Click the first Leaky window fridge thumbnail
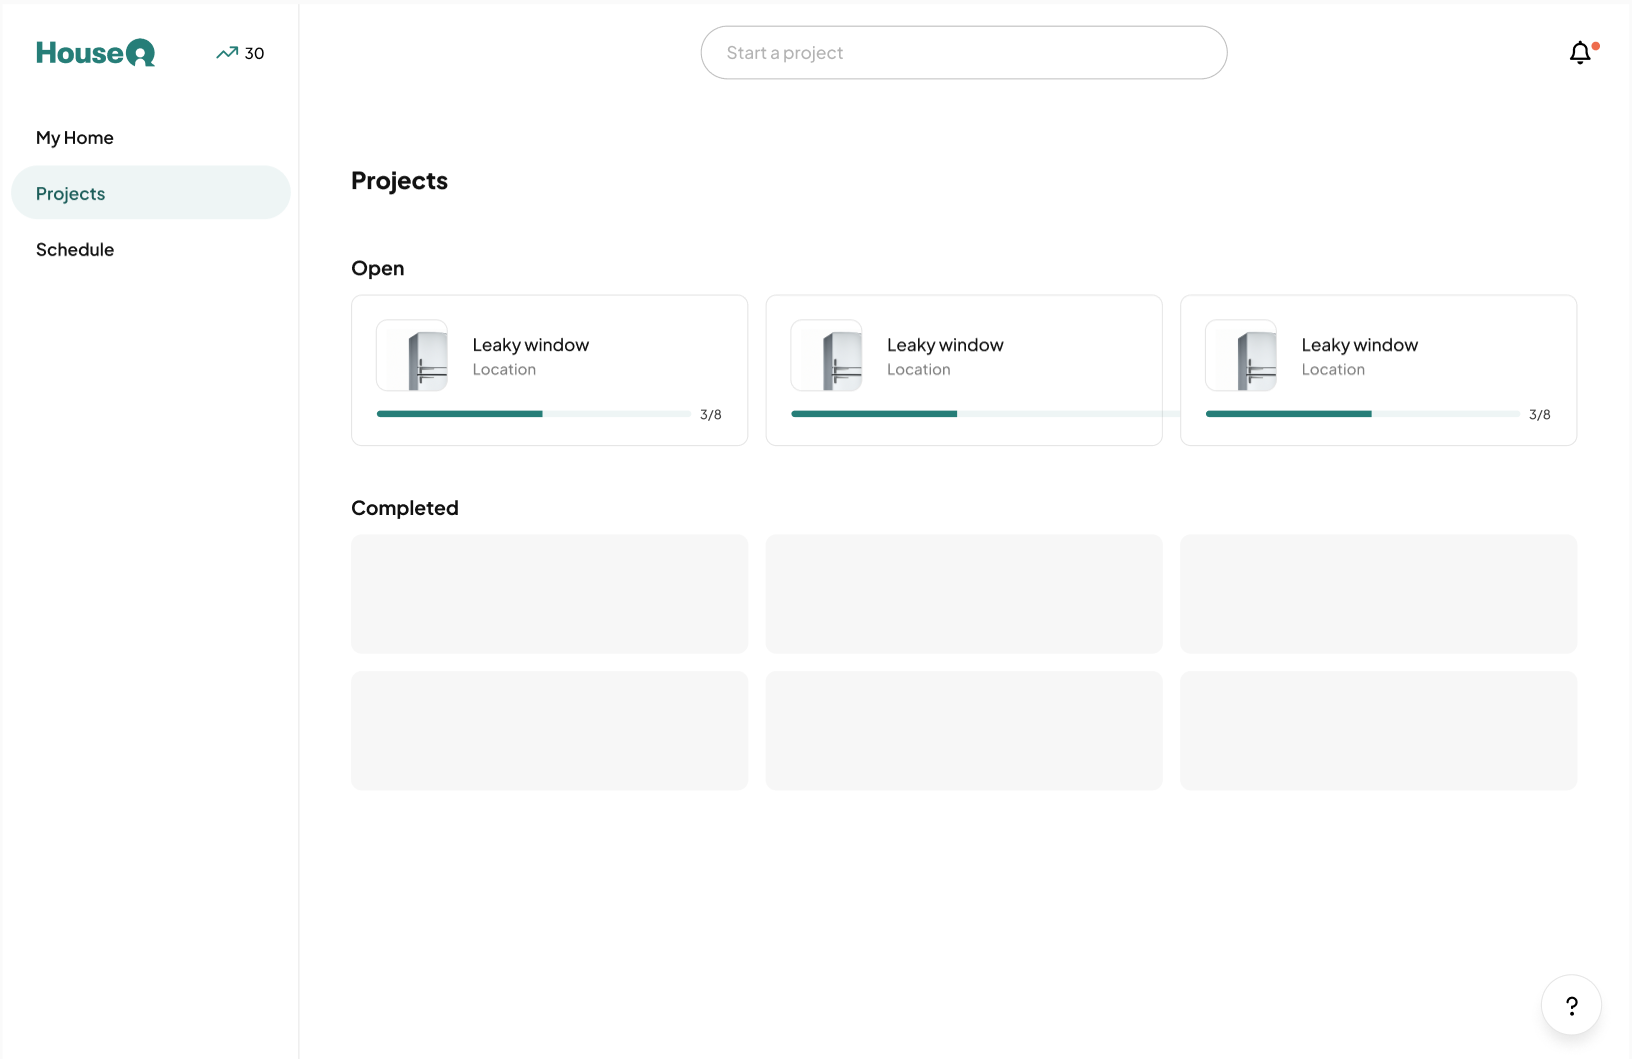 (x=412, y=356)
